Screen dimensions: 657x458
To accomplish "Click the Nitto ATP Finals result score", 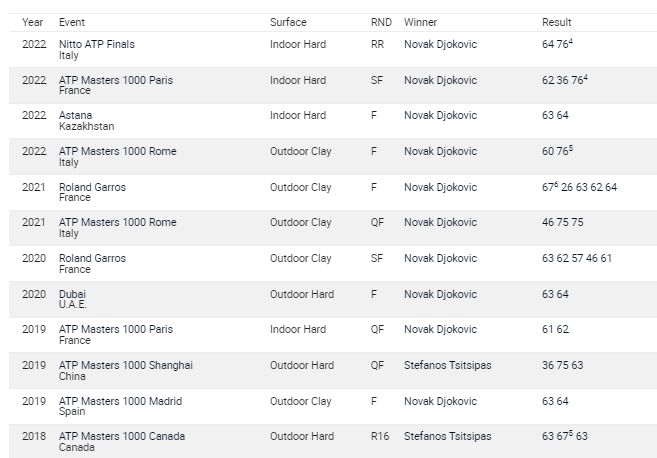I will coord(564,44).
